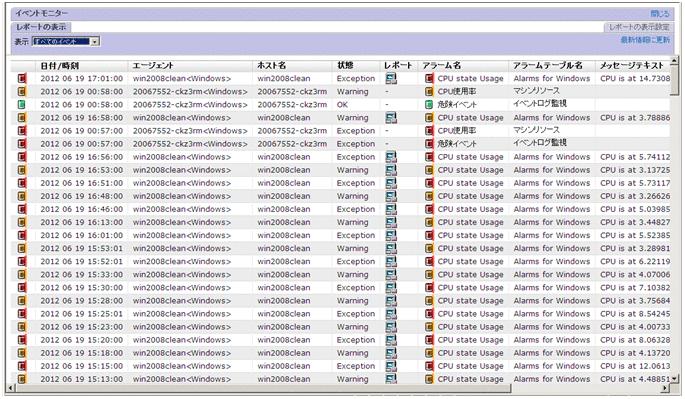685x399 pixels.
Task: Click イベントログ監視 in the OK row
Action: [540, 104]
